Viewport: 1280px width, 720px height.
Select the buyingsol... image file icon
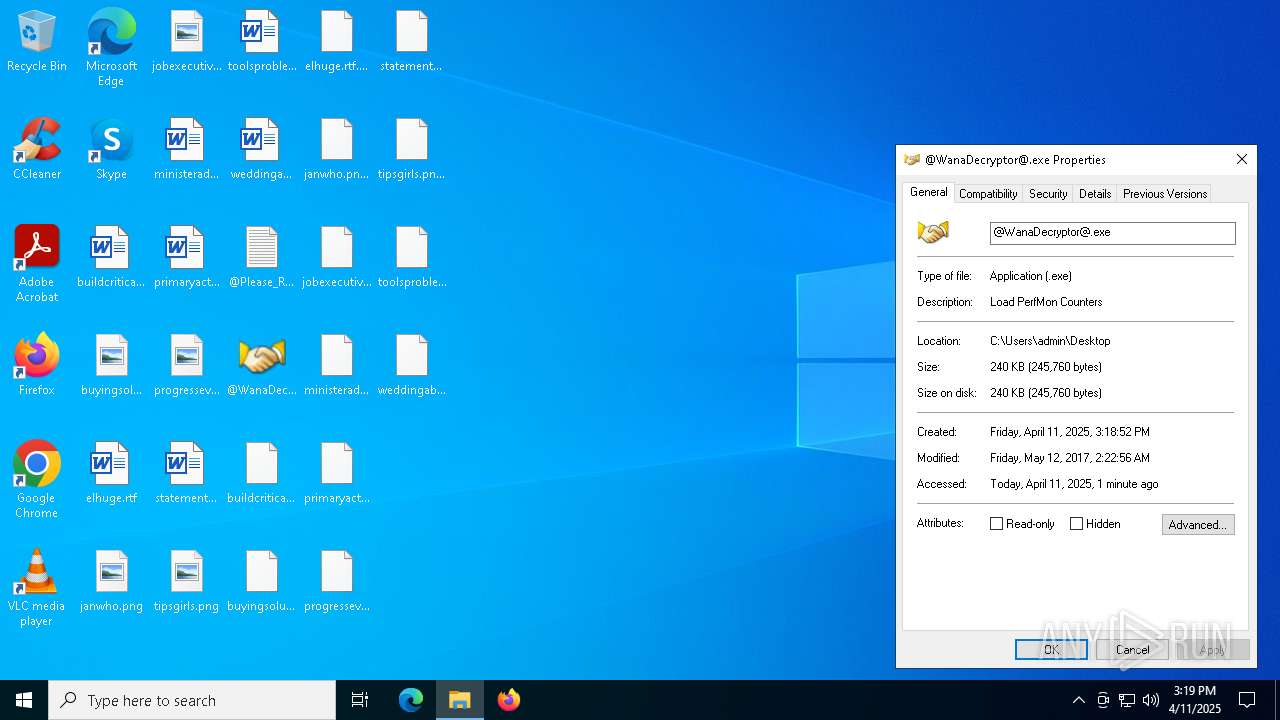(111, 366)
